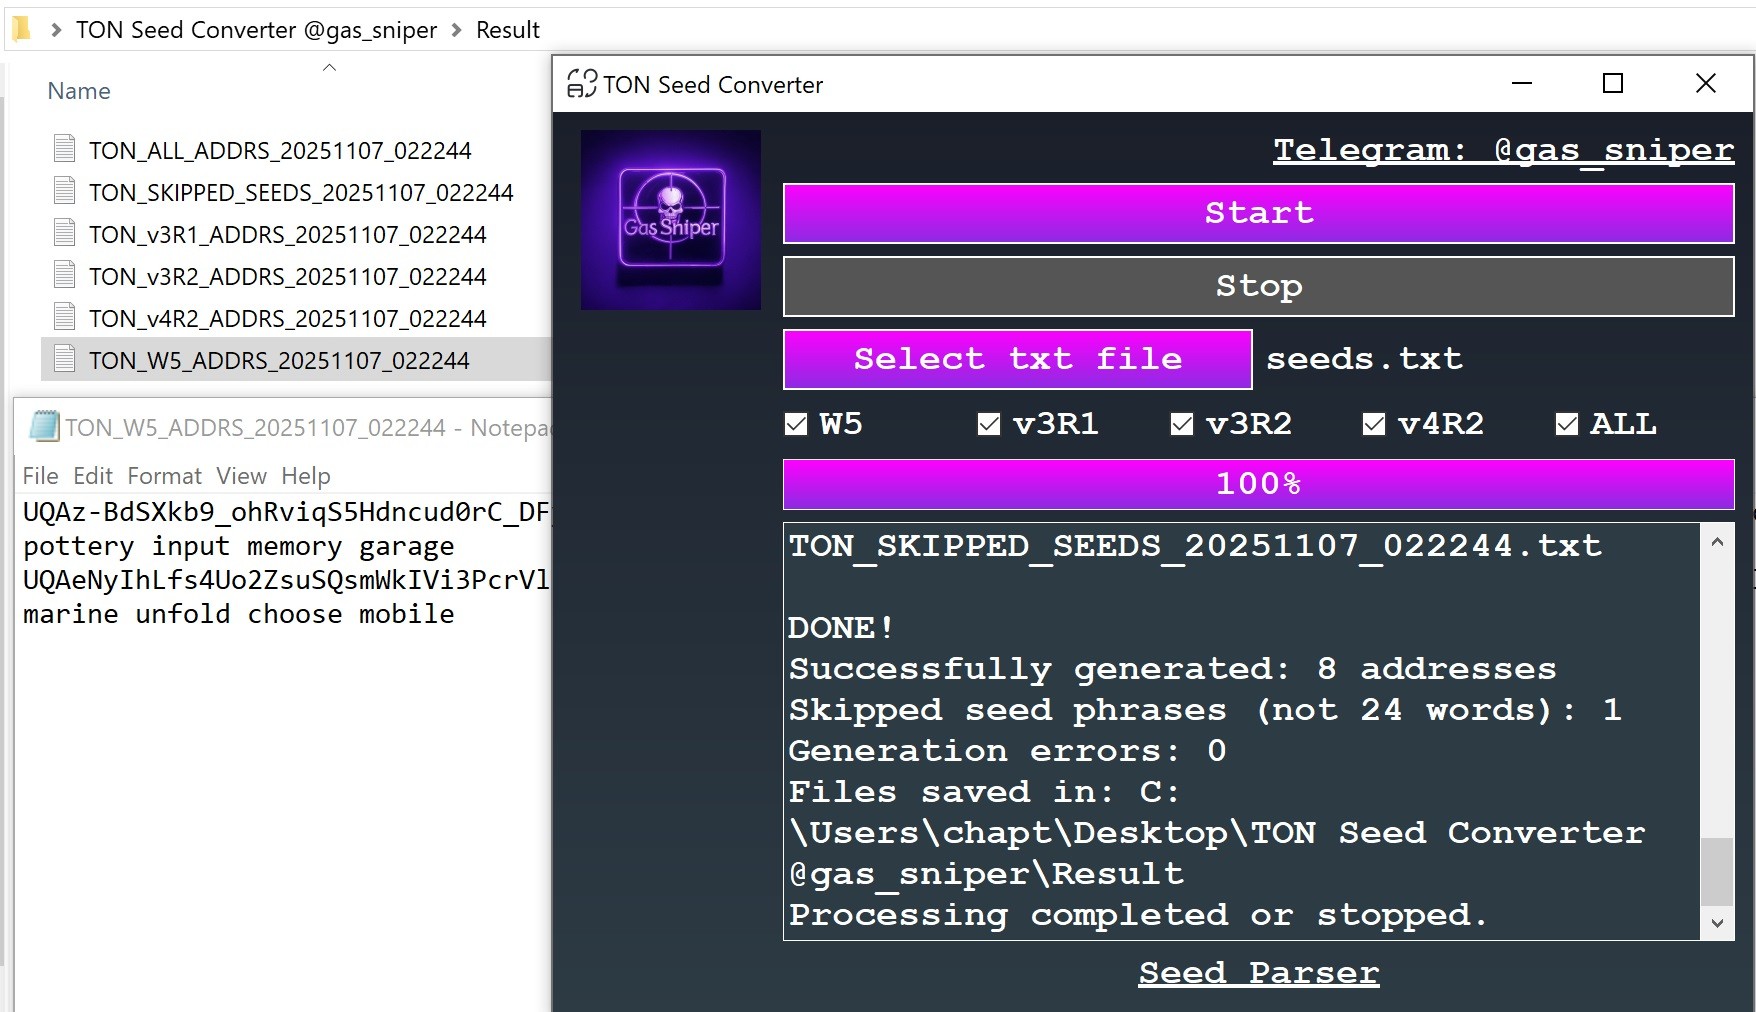Screen dimensions: 1756x1012
Task: Click the sort arrow above the Name column
Action: pyautogui.click(x=329, y=68)
